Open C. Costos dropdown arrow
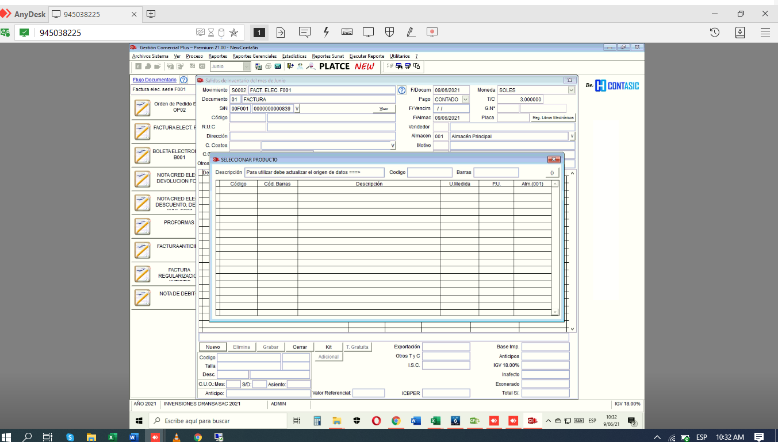Screen dimensions: 778x442 coord(392,145)
